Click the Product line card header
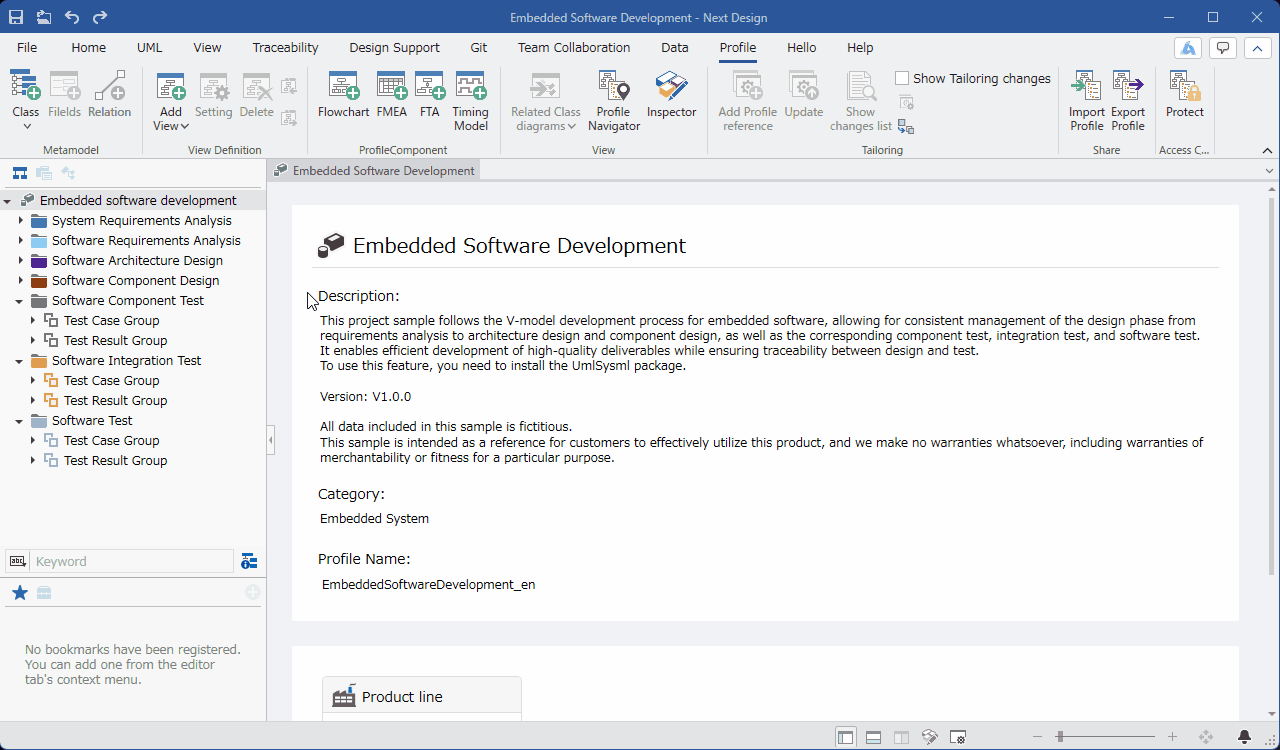 point(422,696)
